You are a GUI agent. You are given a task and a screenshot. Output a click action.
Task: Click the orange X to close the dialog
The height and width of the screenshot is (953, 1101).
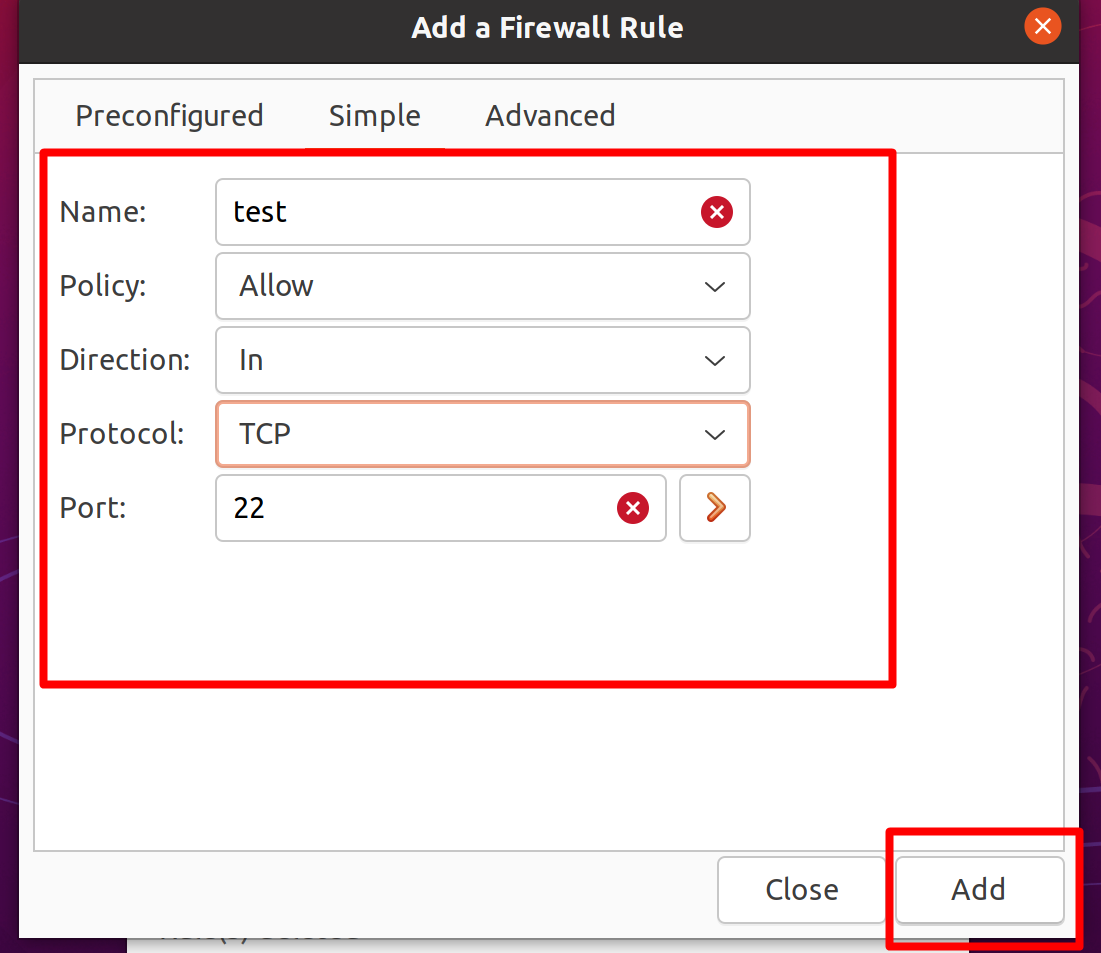coord(1043,27)
